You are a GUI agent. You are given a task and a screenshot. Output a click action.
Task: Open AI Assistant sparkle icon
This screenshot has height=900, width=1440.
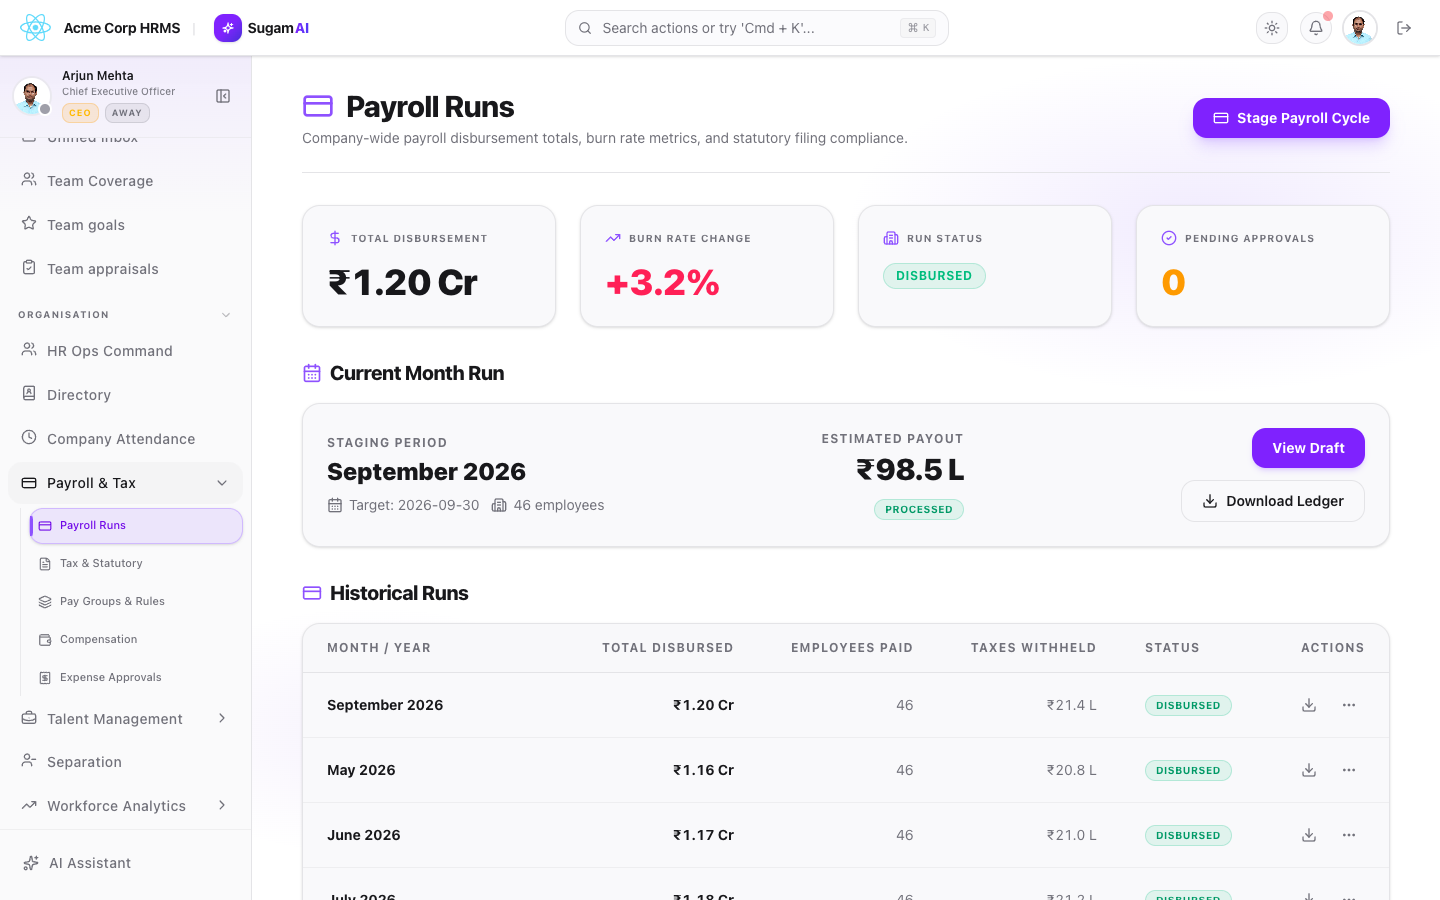click(31, 863)
